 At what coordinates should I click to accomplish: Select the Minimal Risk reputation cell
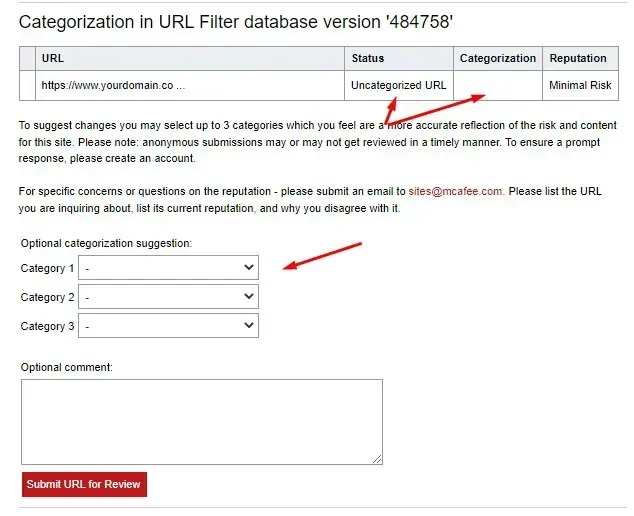click(x=580, y=85)
